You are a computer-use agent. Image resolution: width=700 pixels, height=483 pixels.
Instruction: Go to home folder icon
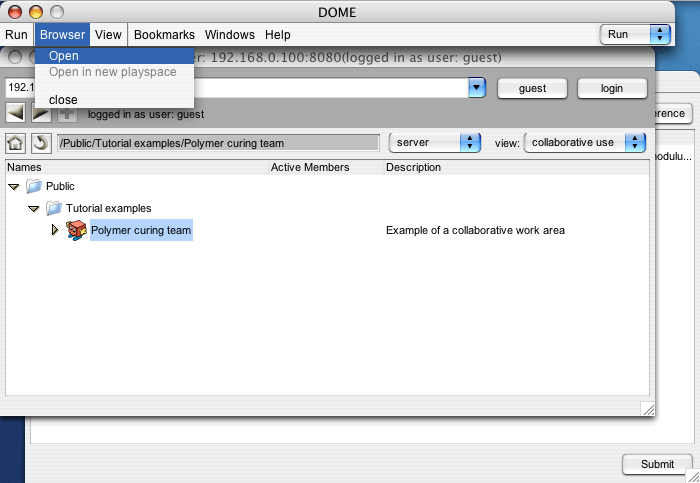[16, 143]
